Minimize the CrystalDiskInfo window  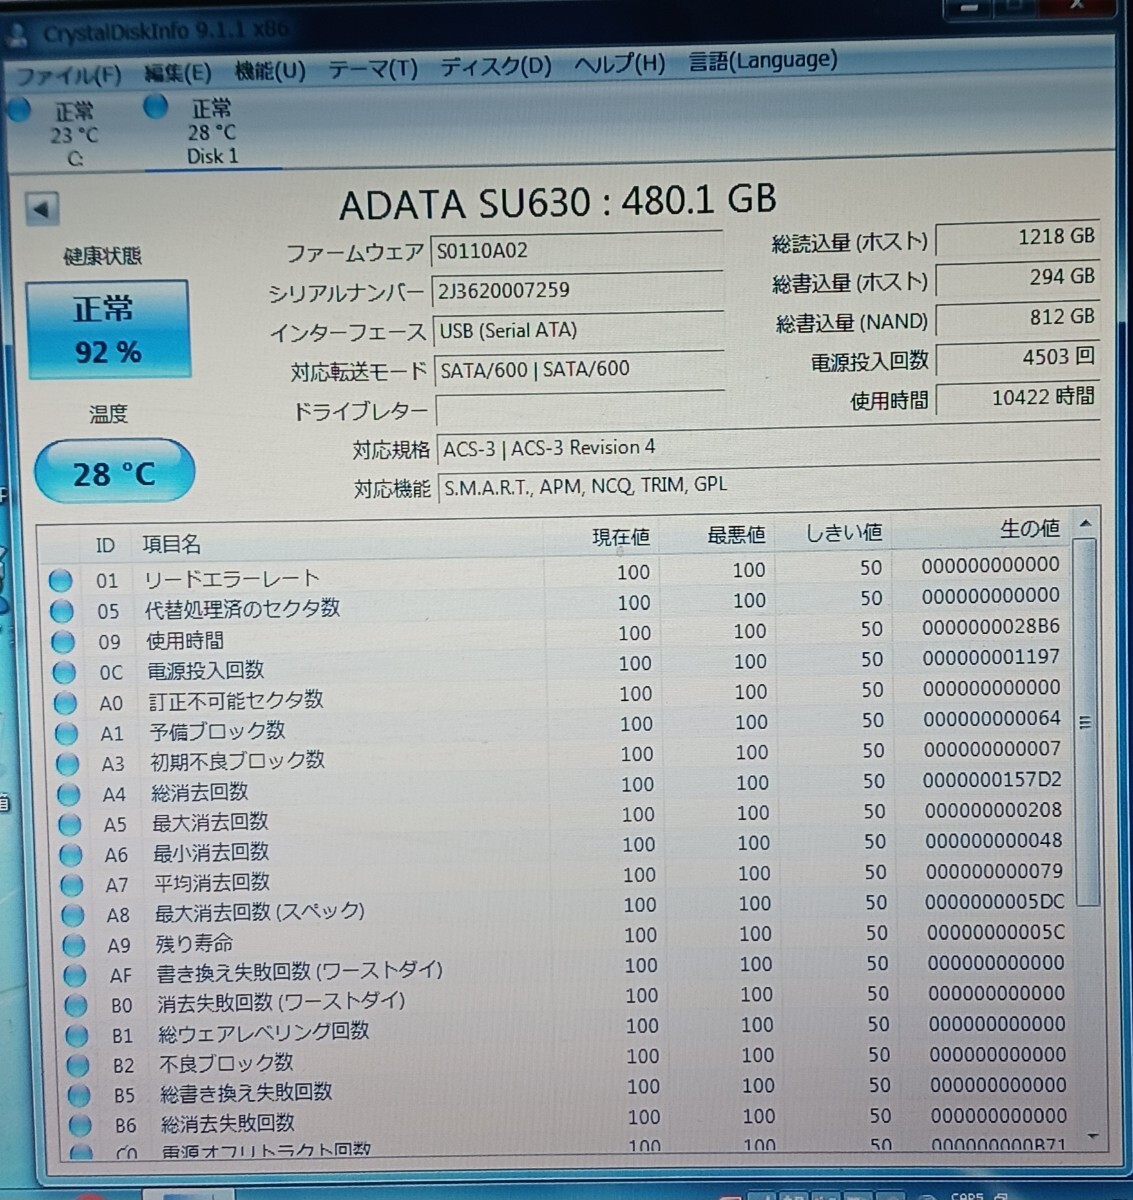969,8
